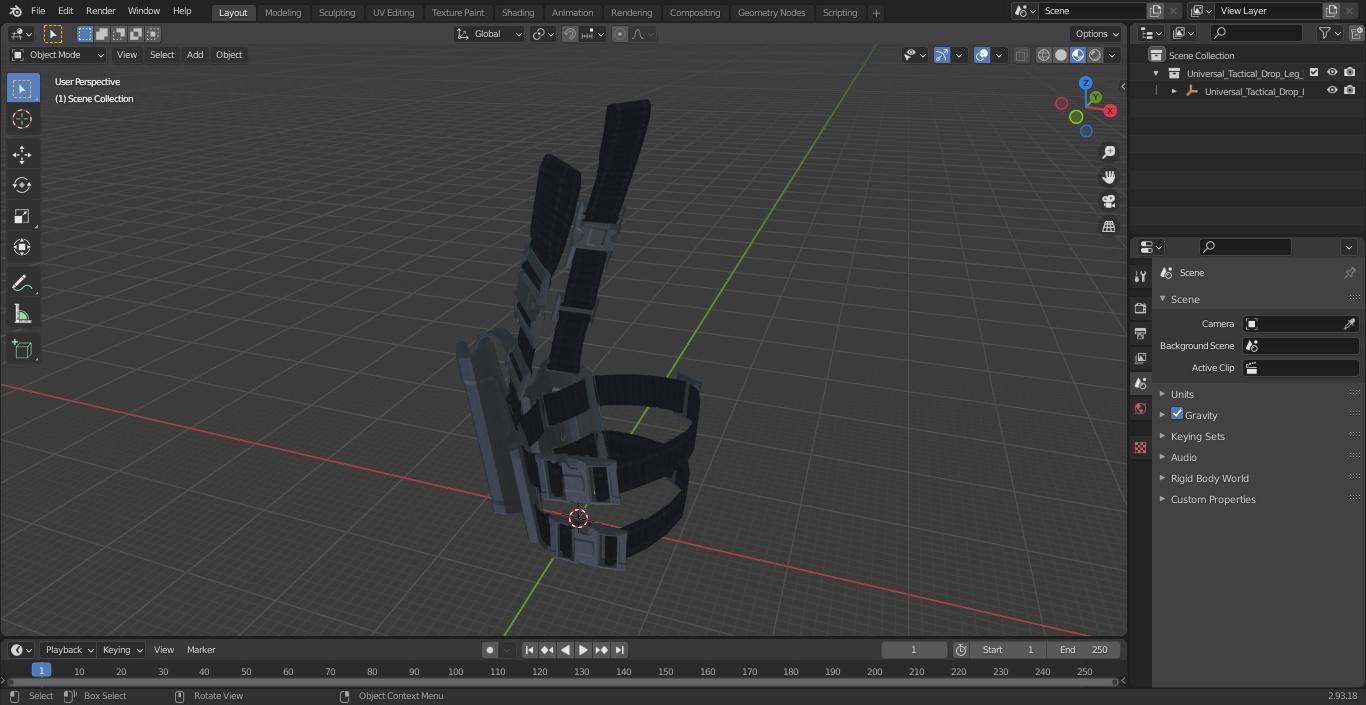Open the overlays options dropdown arrow
Screen dimensions: 1366x705
[999, 55]
